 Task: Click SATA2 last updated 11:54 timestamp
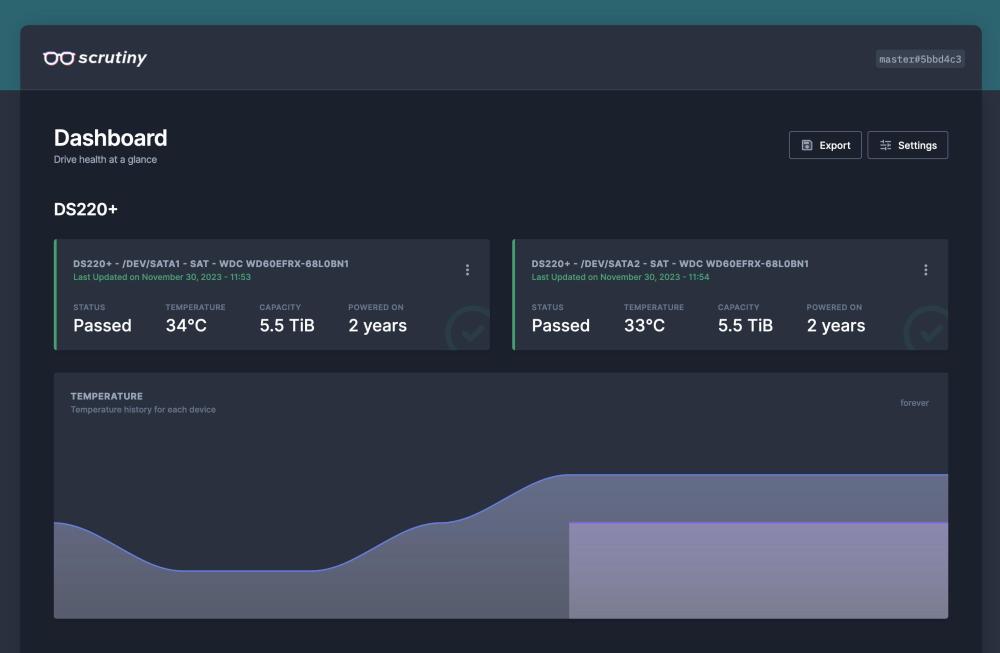[620, 277]
